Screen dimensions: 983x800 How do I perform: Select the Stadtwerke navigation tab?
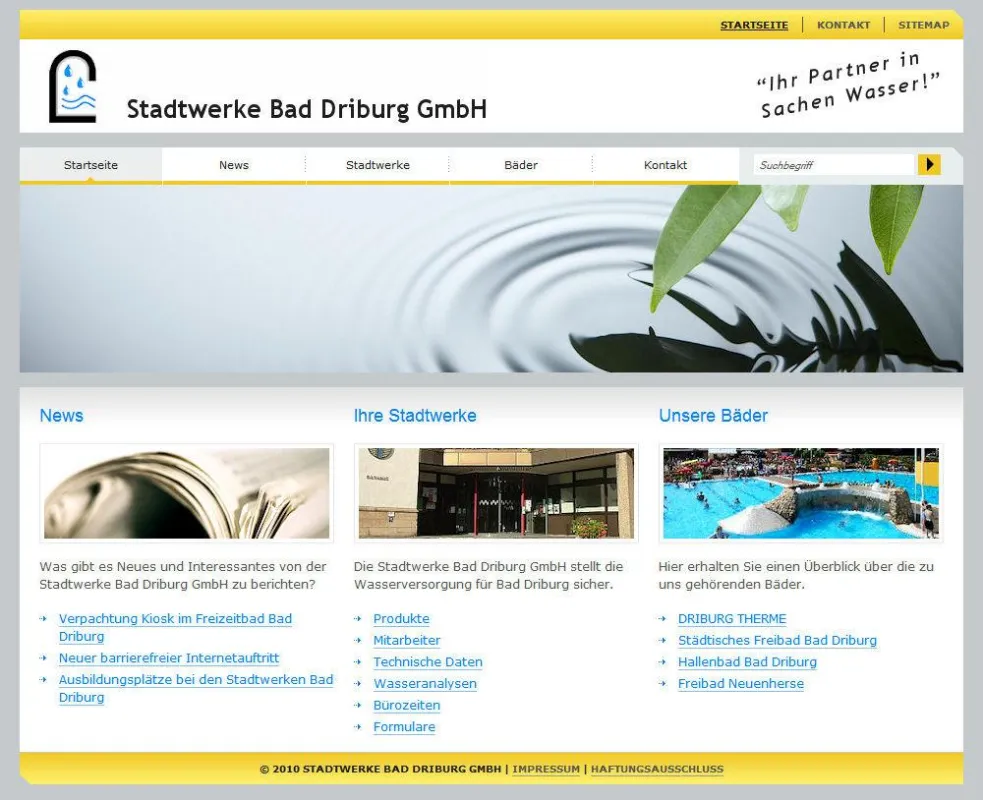tap(377, 166)
